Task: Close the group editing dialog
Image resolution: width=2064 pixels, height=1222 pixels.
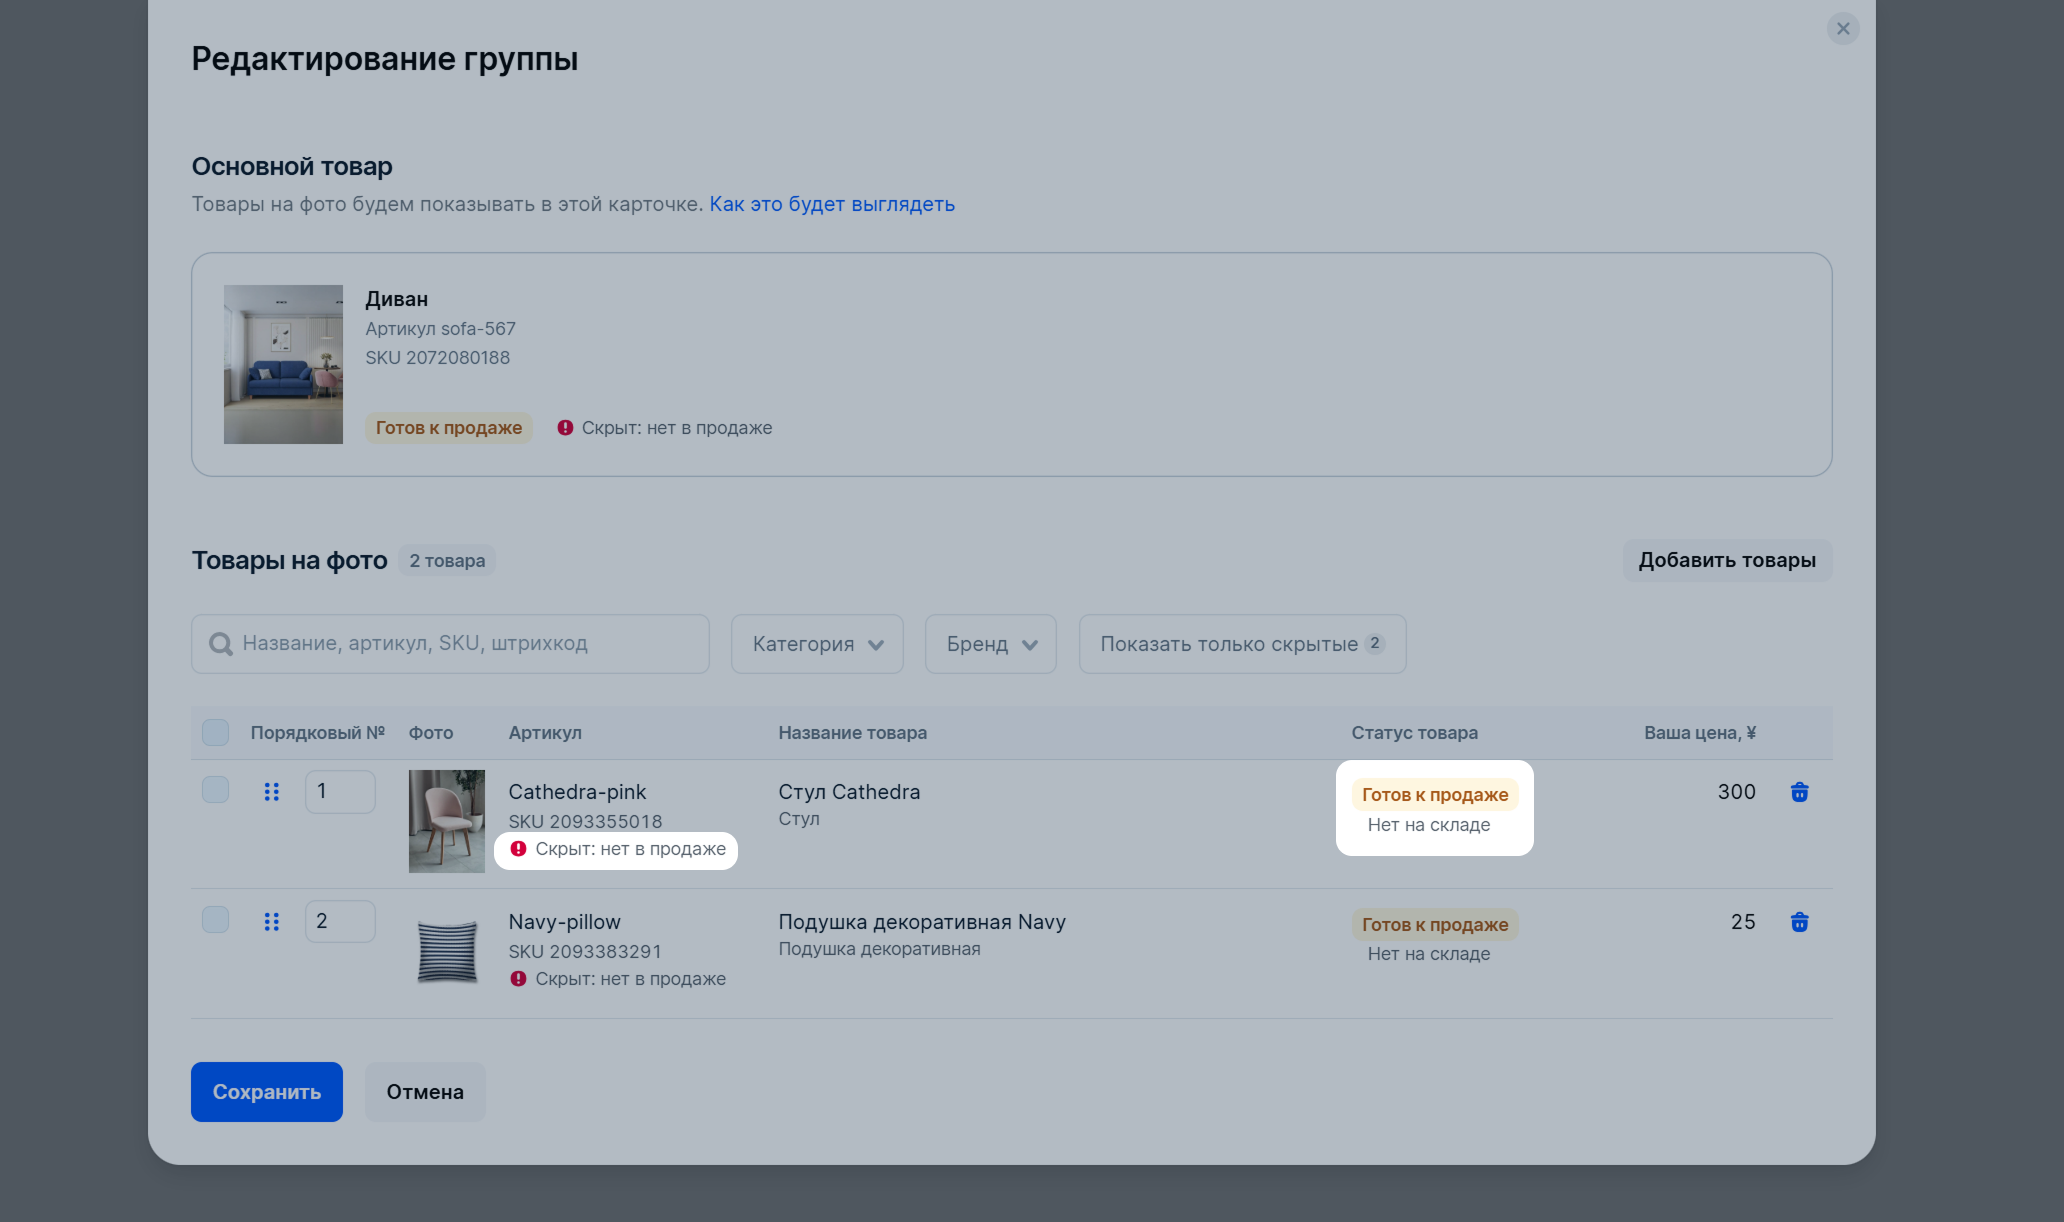Action: click(x=1843, y=28)
